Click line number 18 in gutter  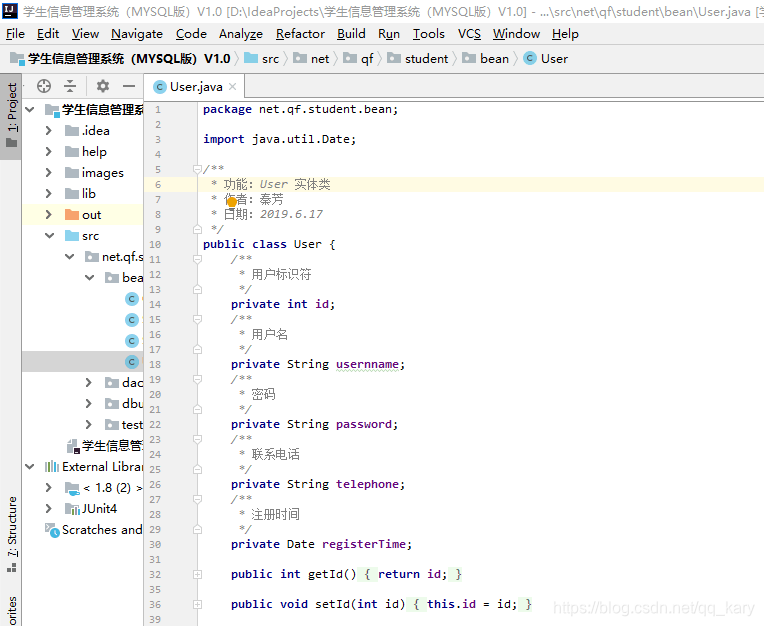pos(155,364)
